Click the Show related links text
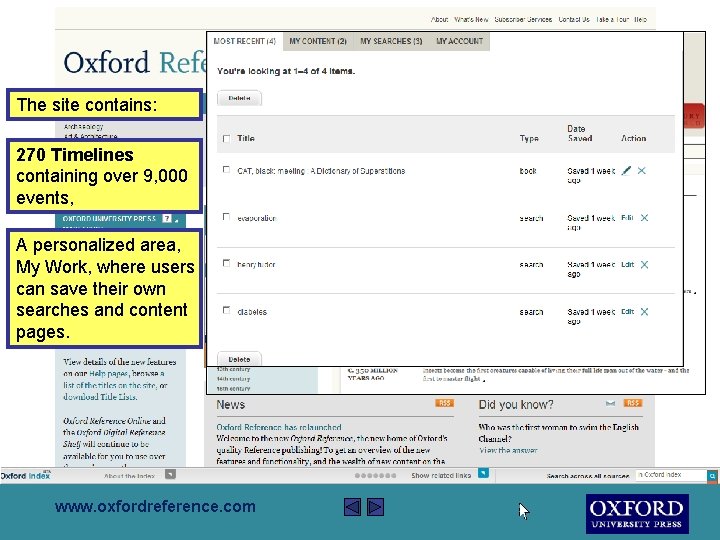720x540 pixels. [x=441, y=475]
